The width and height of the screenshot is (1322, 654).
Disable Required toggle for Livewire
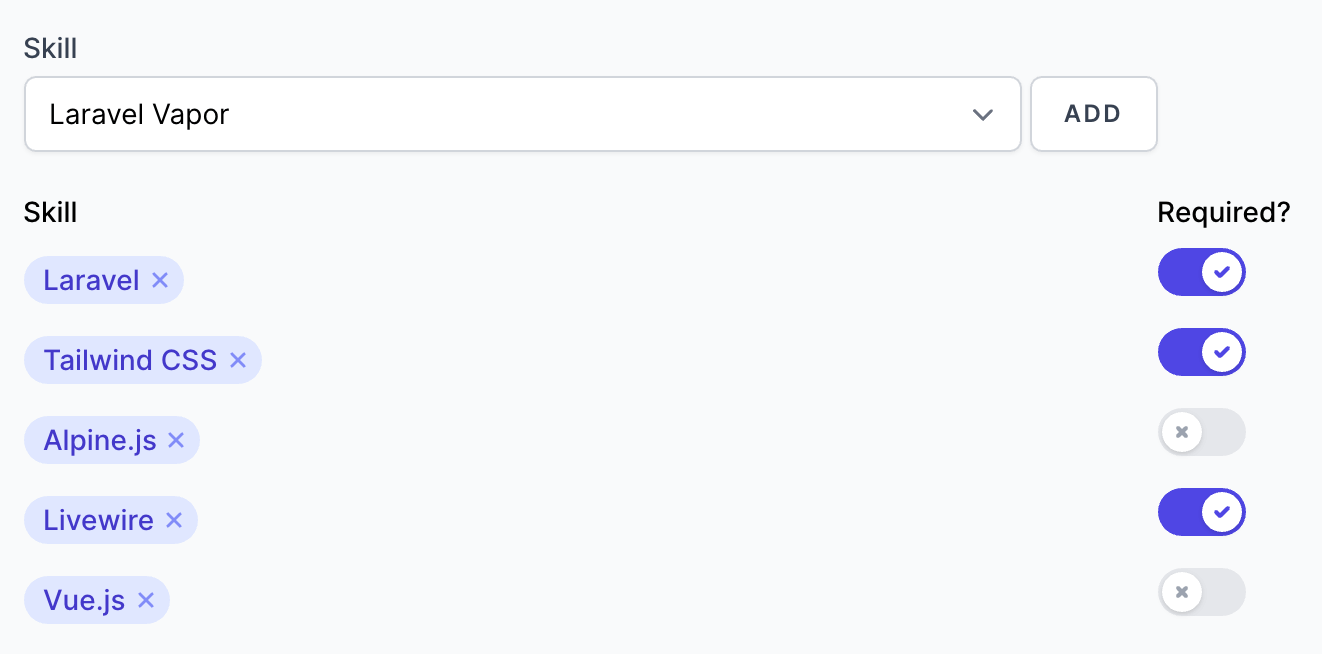pos(1202,512)
